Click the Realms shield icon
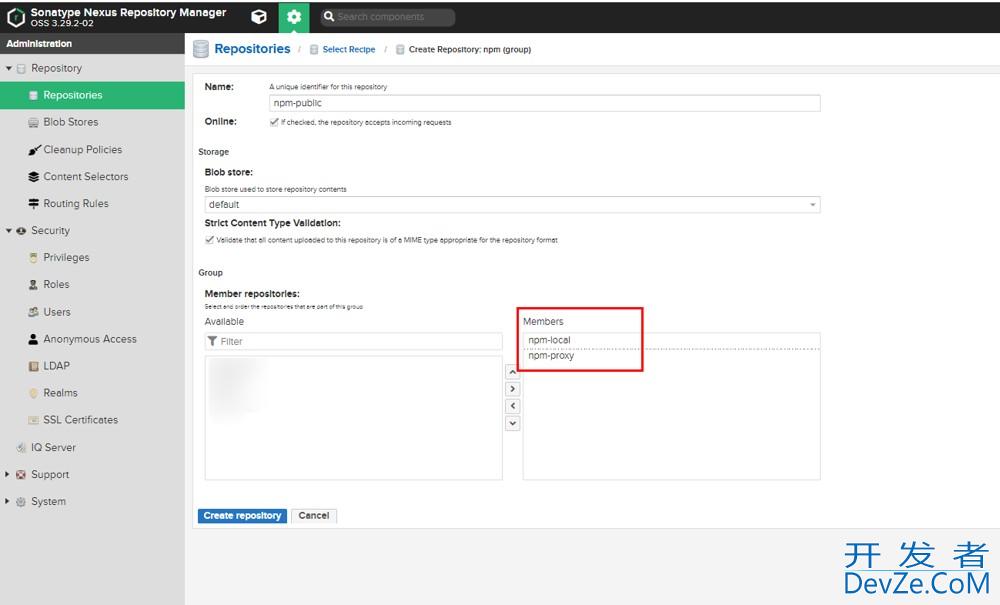1000x605 pixels. click(x=33, y=393)
